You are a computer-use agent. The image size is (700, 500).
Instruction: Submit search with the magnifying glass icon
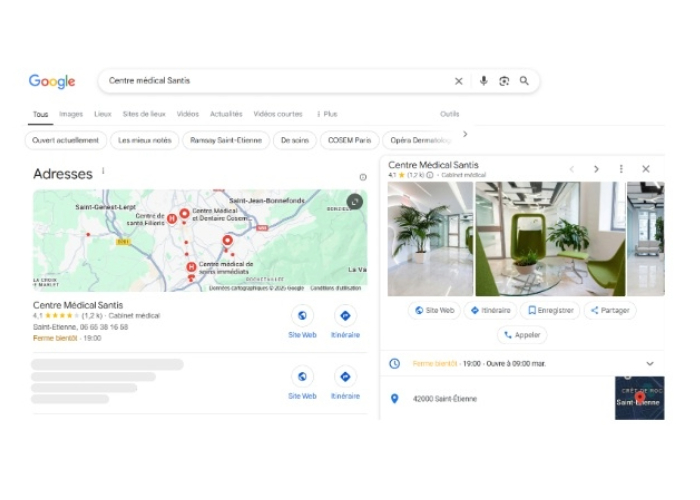click(524, 81)
